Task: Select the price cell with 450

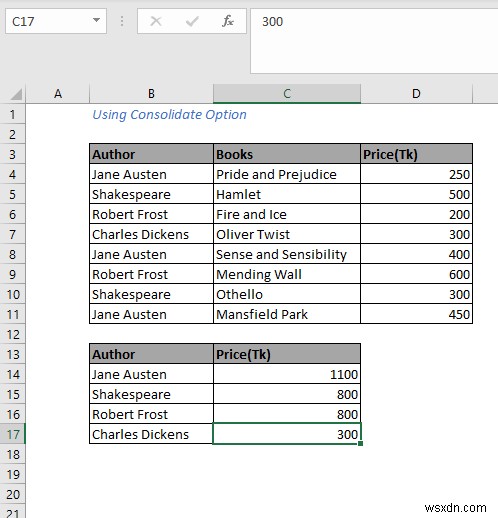Action: pyautogui.click(x=416, y=314)
